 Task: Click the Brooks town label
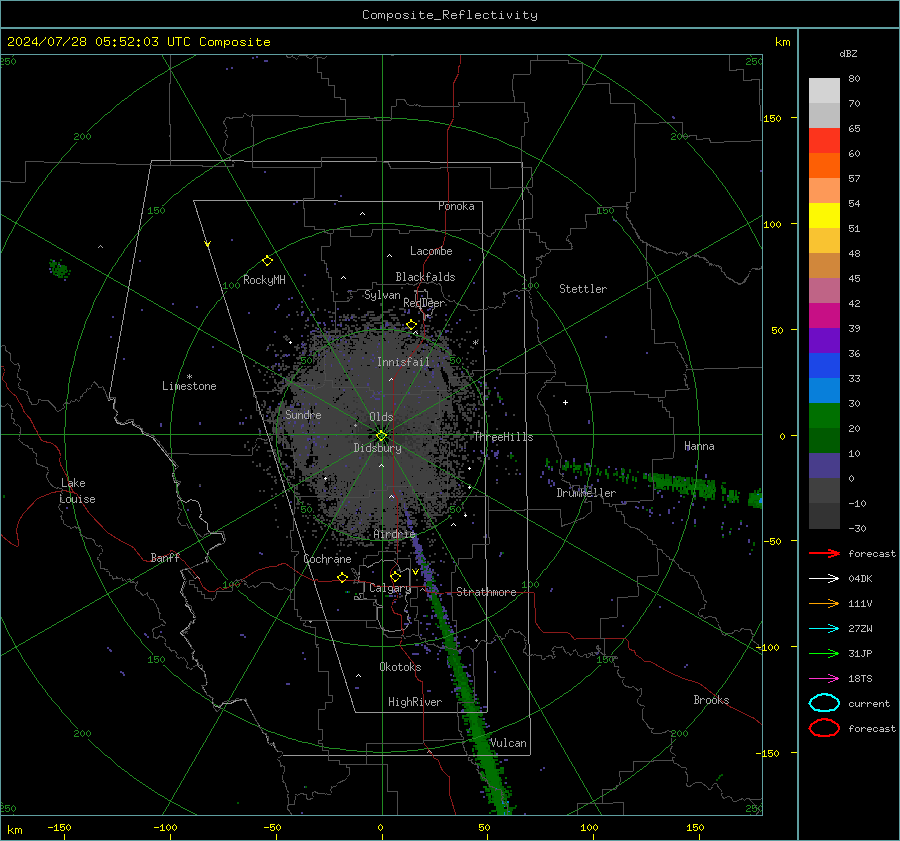coord(711,700)
